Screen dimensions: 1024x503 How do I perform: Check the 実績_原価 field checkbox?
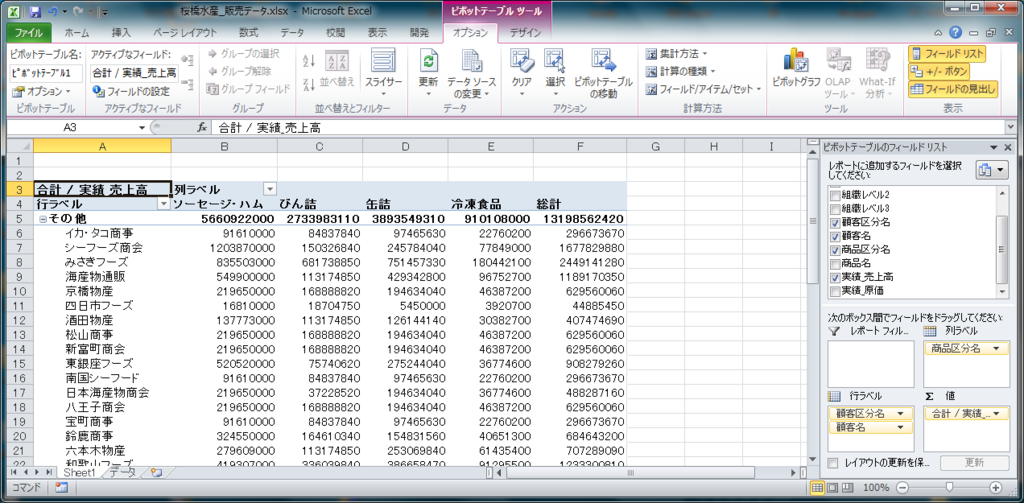click(x=835, y=290)
